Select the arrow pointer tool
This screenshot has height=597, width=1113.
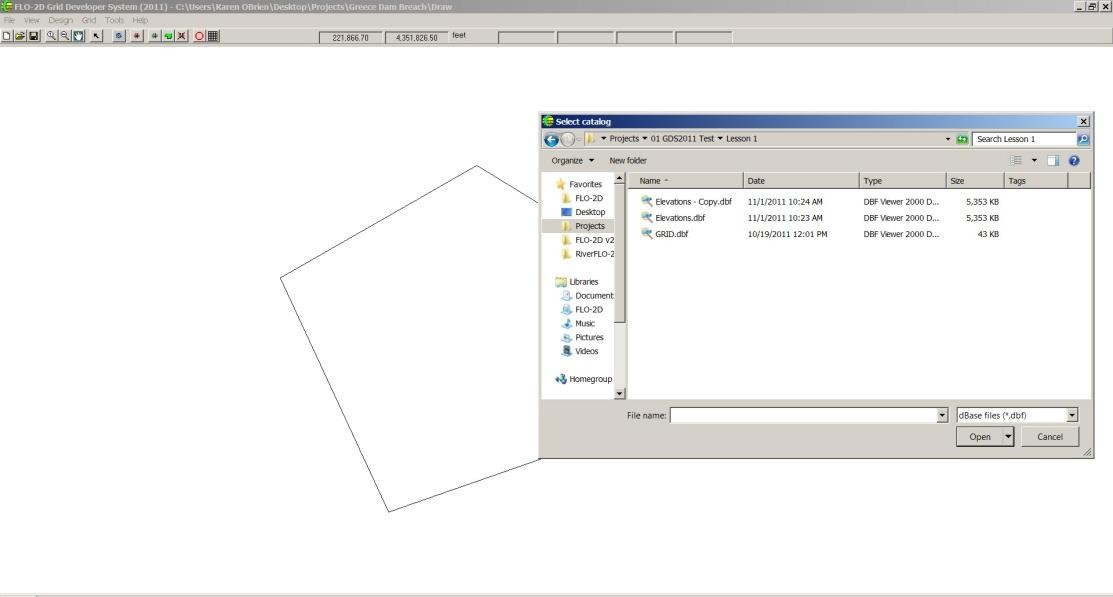(95, 37)
